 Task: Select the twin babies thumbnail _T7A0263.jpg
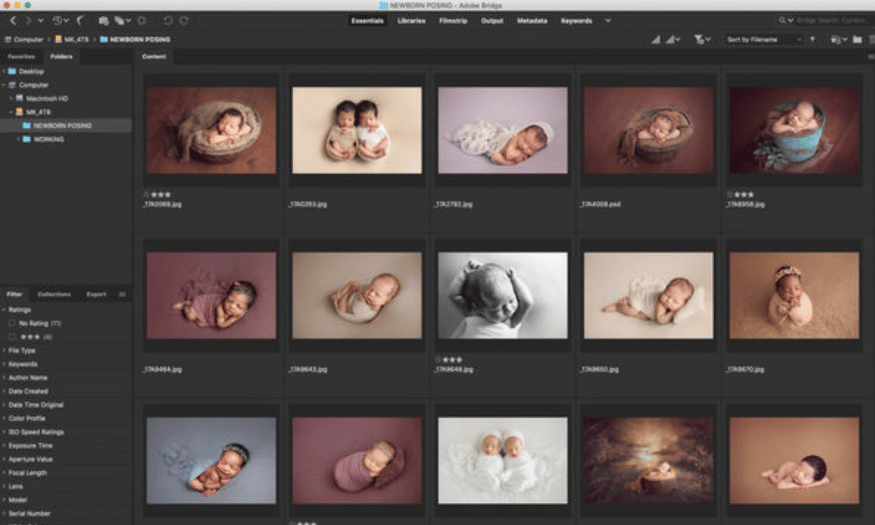357,130
